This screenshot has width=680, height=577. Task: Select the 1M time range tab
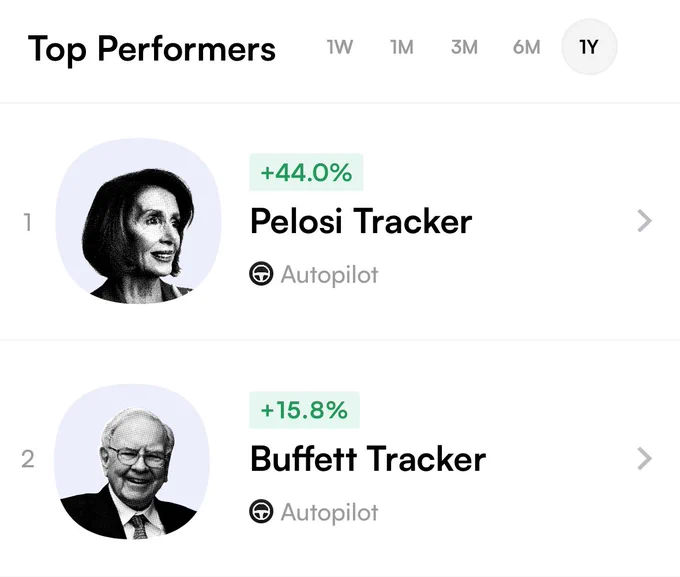402,47
